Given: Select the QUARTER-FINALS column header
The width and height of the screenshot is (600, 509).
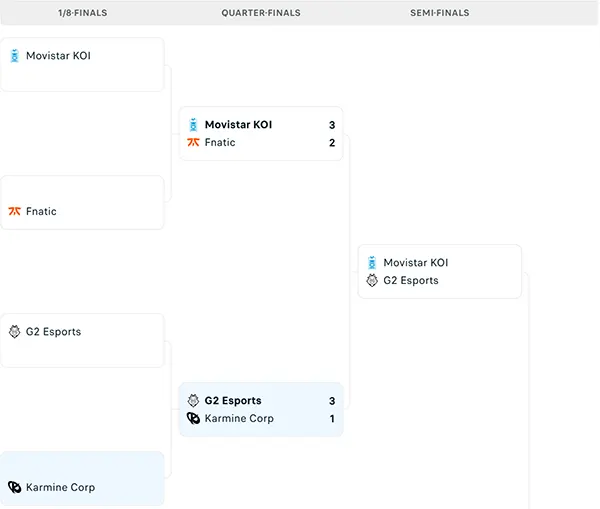Looking at the screenshot, I should 261,13.
